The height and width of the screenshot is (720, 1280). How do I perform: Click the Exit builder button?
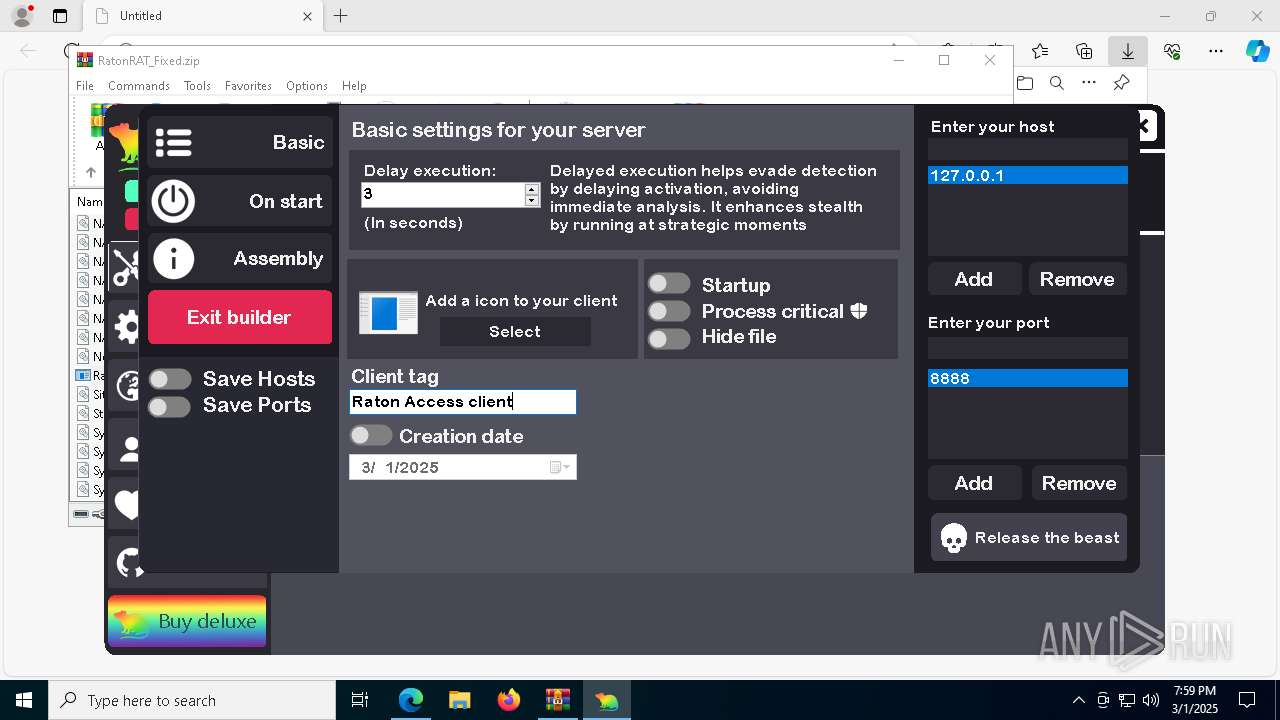240,317
